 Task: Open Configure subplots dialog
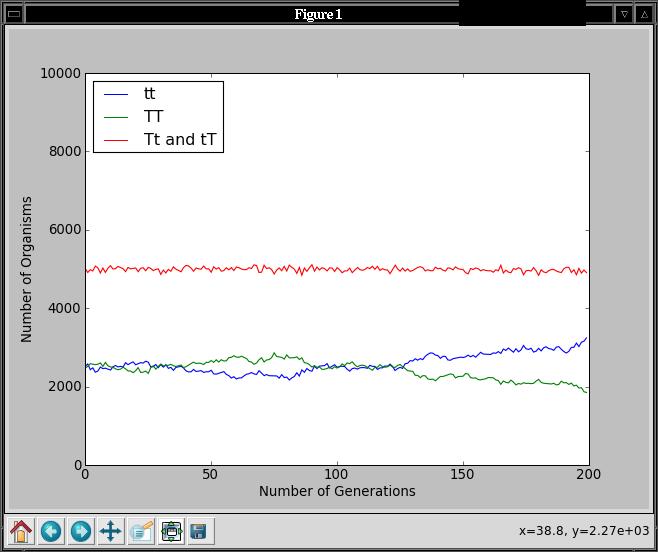coord(171,531)
